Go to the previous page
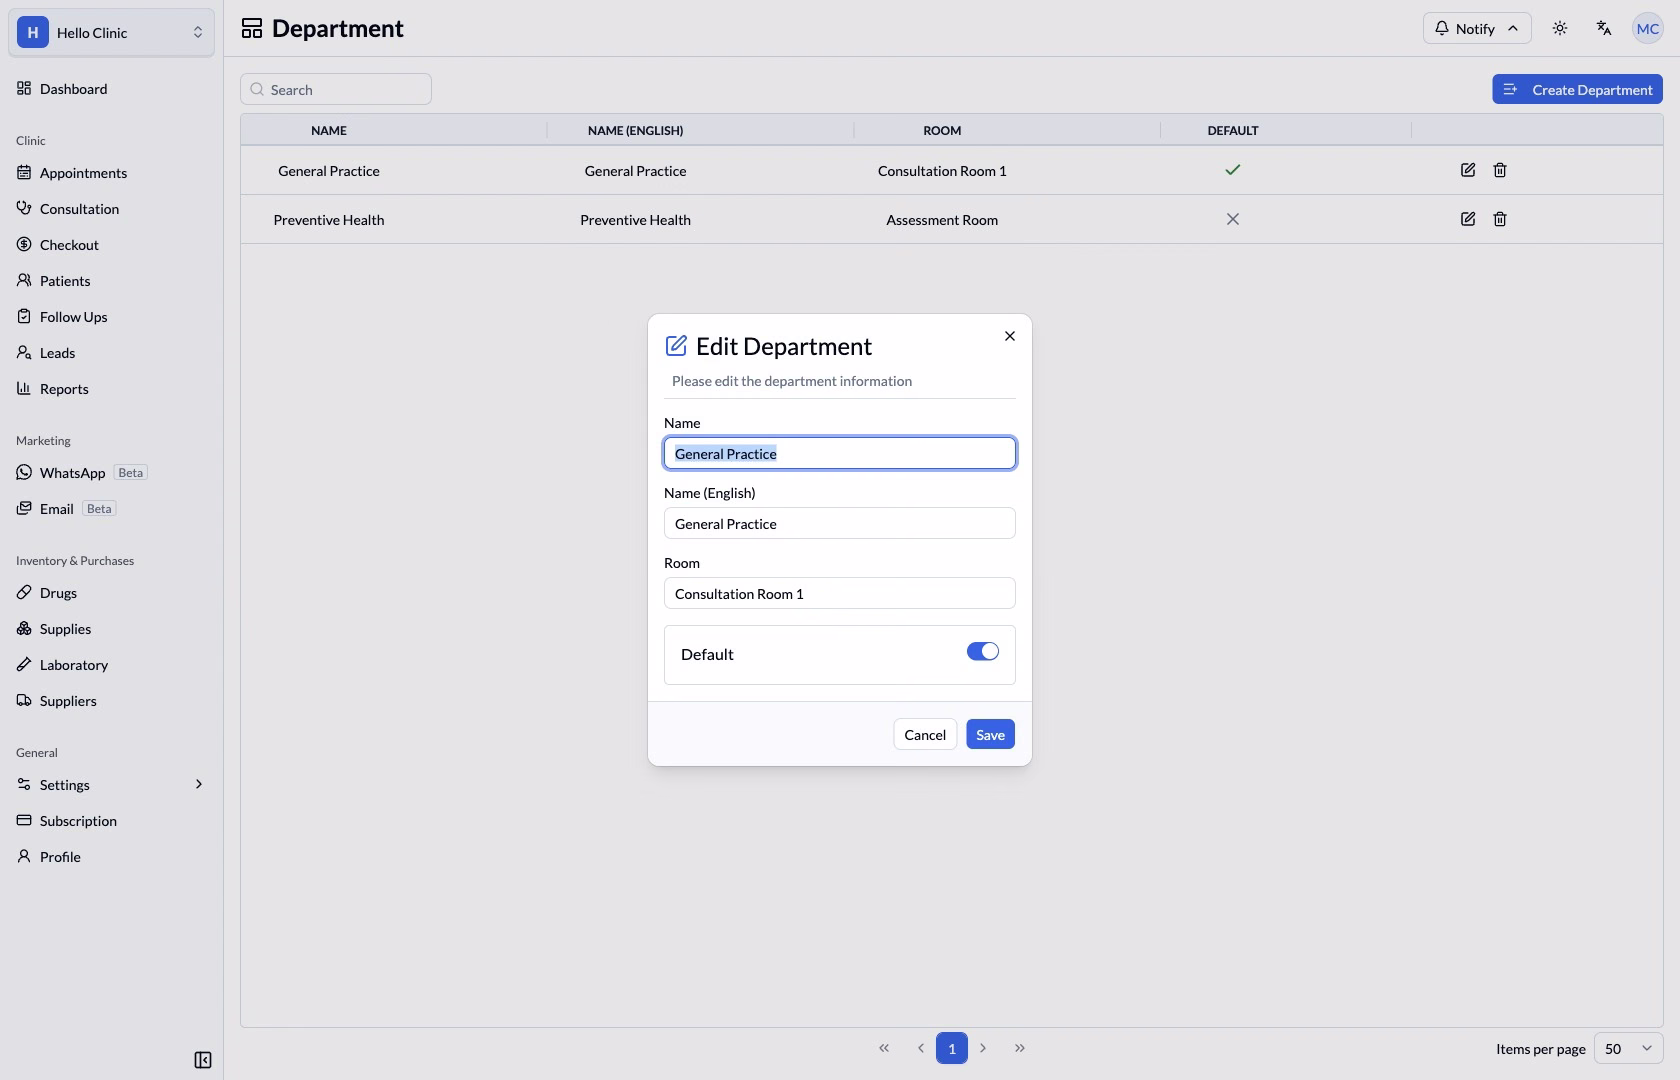The image size is (1680, 1080). 920,1048
